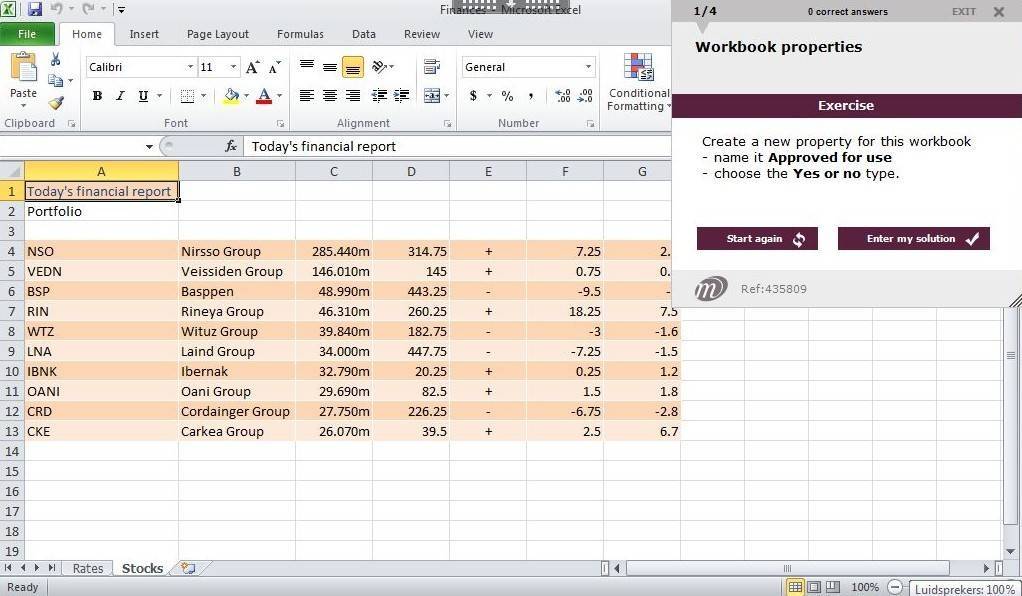
Task: Open the font size dropdown
Action: click(234, 67)
